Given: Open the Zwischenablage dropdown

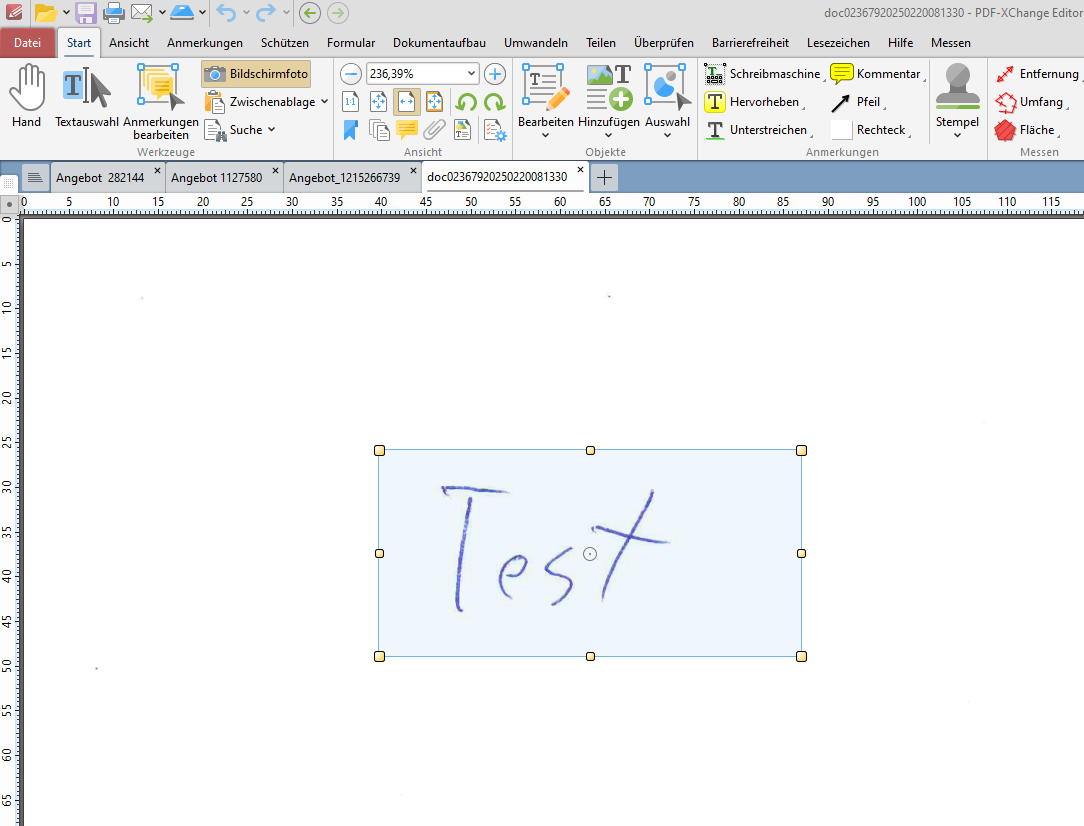Looking at the screenshot, I should [324, 101].
